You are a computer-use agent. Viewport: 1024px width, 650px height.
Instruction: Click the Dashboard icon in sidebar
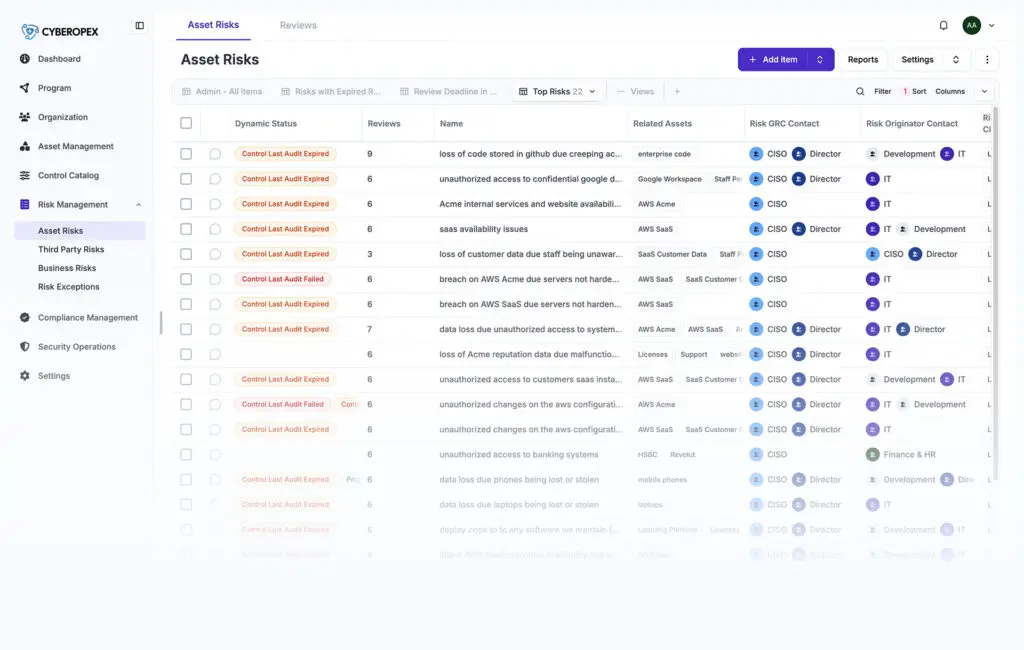coord(25,59)
